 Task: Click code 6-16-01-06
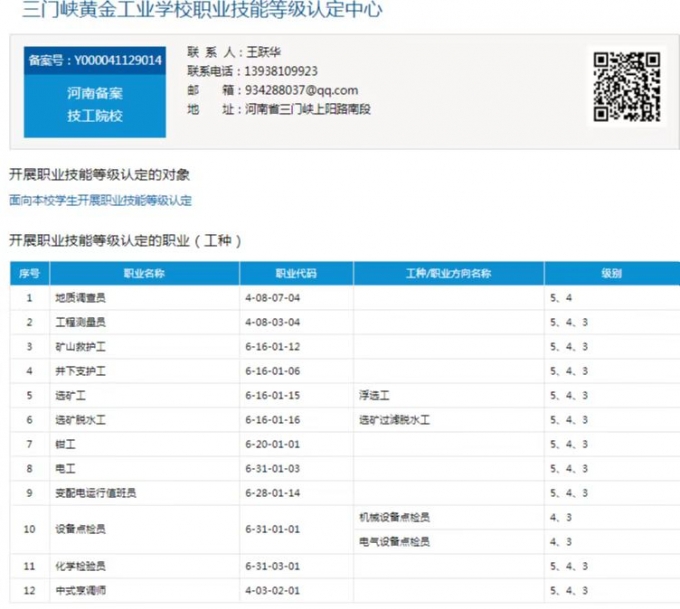(x=272, y=371)
